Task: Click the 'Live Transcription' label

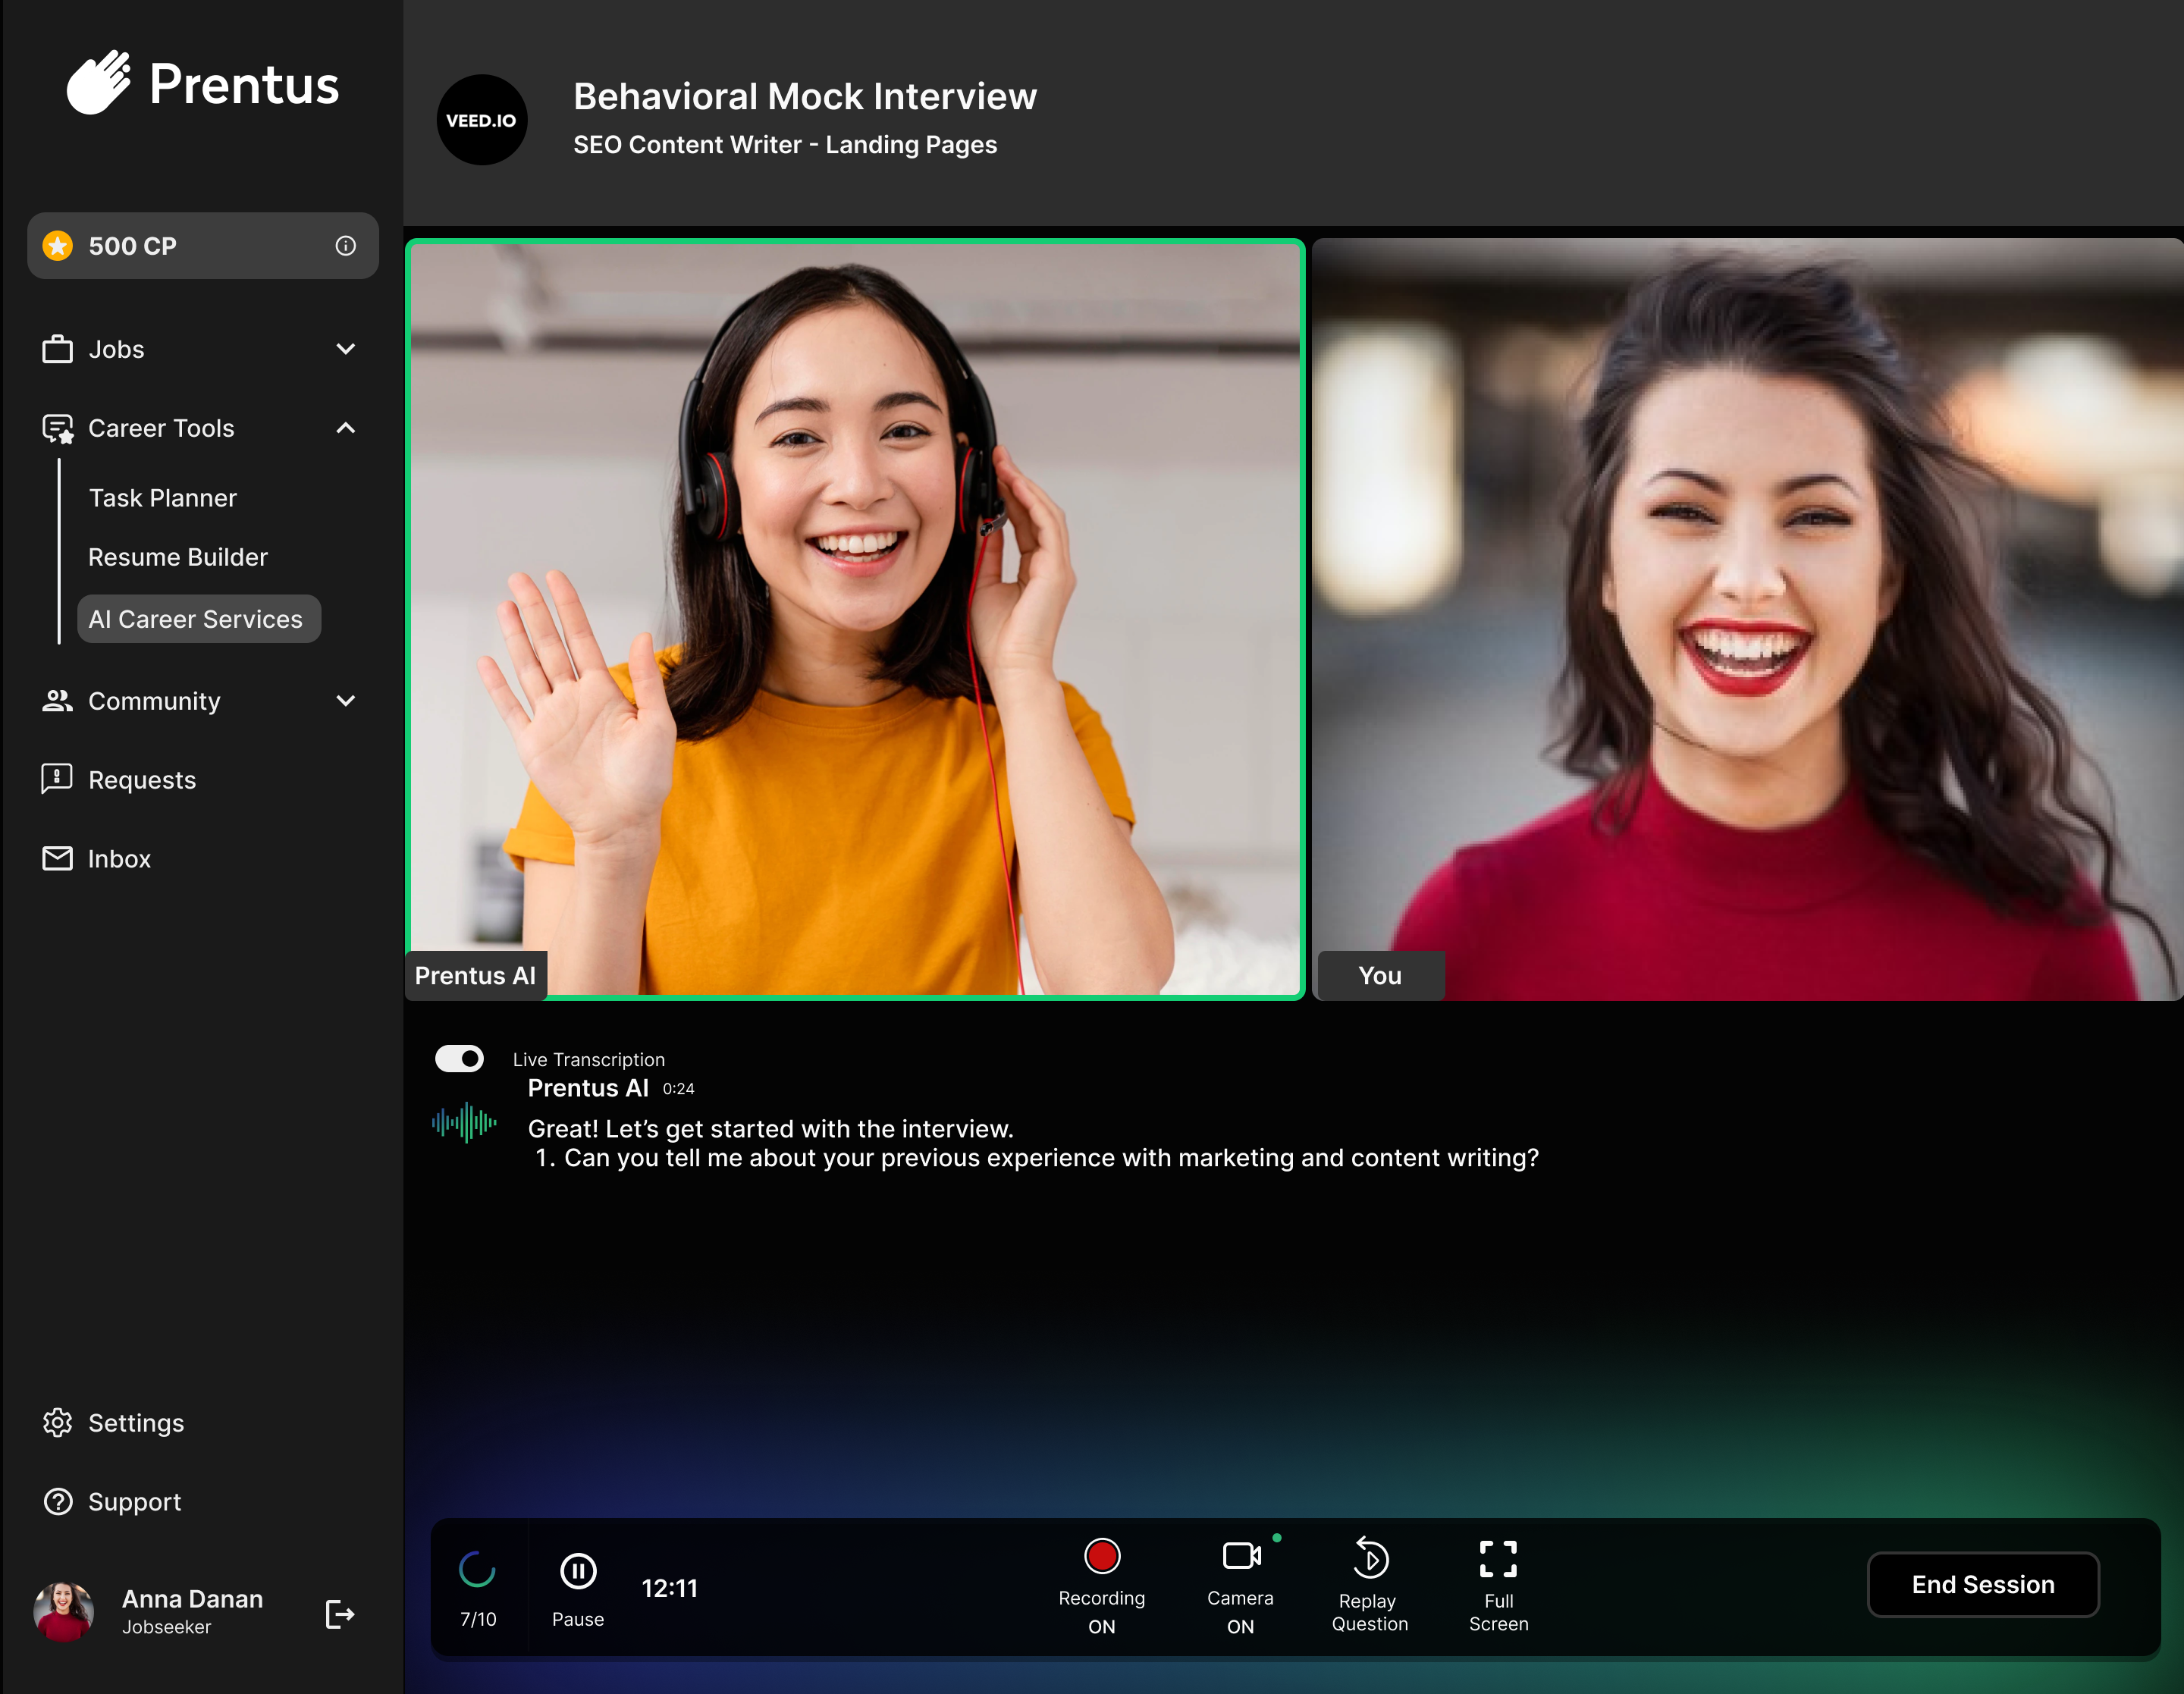Action: coord(589,1059)
